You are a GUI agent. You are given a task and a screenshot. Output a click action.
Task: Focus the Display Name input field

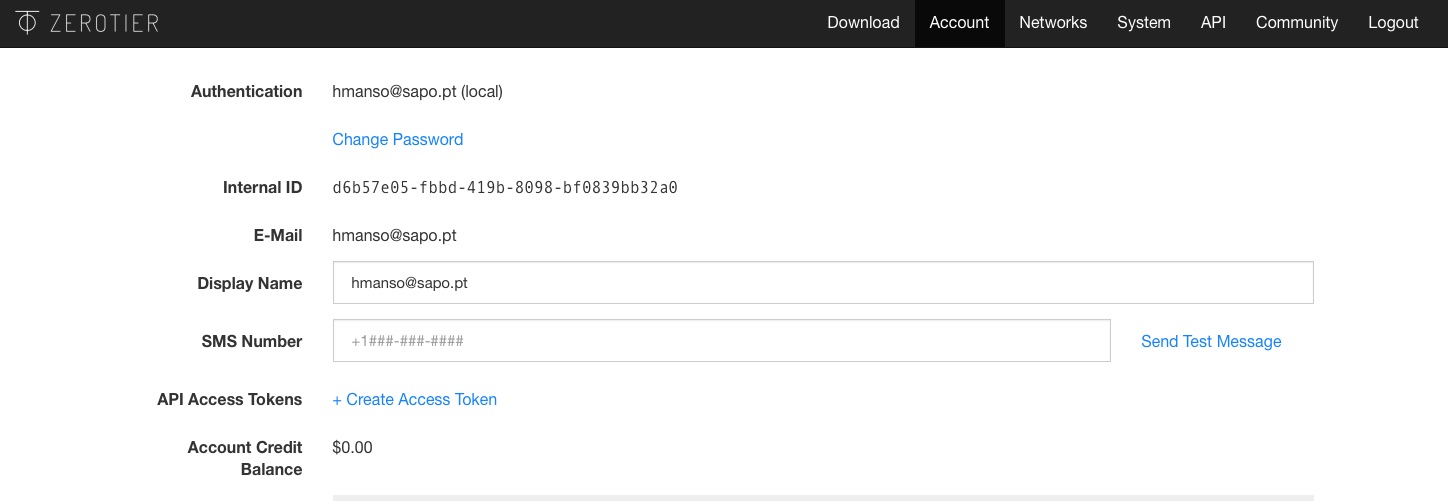click(823, 283)
